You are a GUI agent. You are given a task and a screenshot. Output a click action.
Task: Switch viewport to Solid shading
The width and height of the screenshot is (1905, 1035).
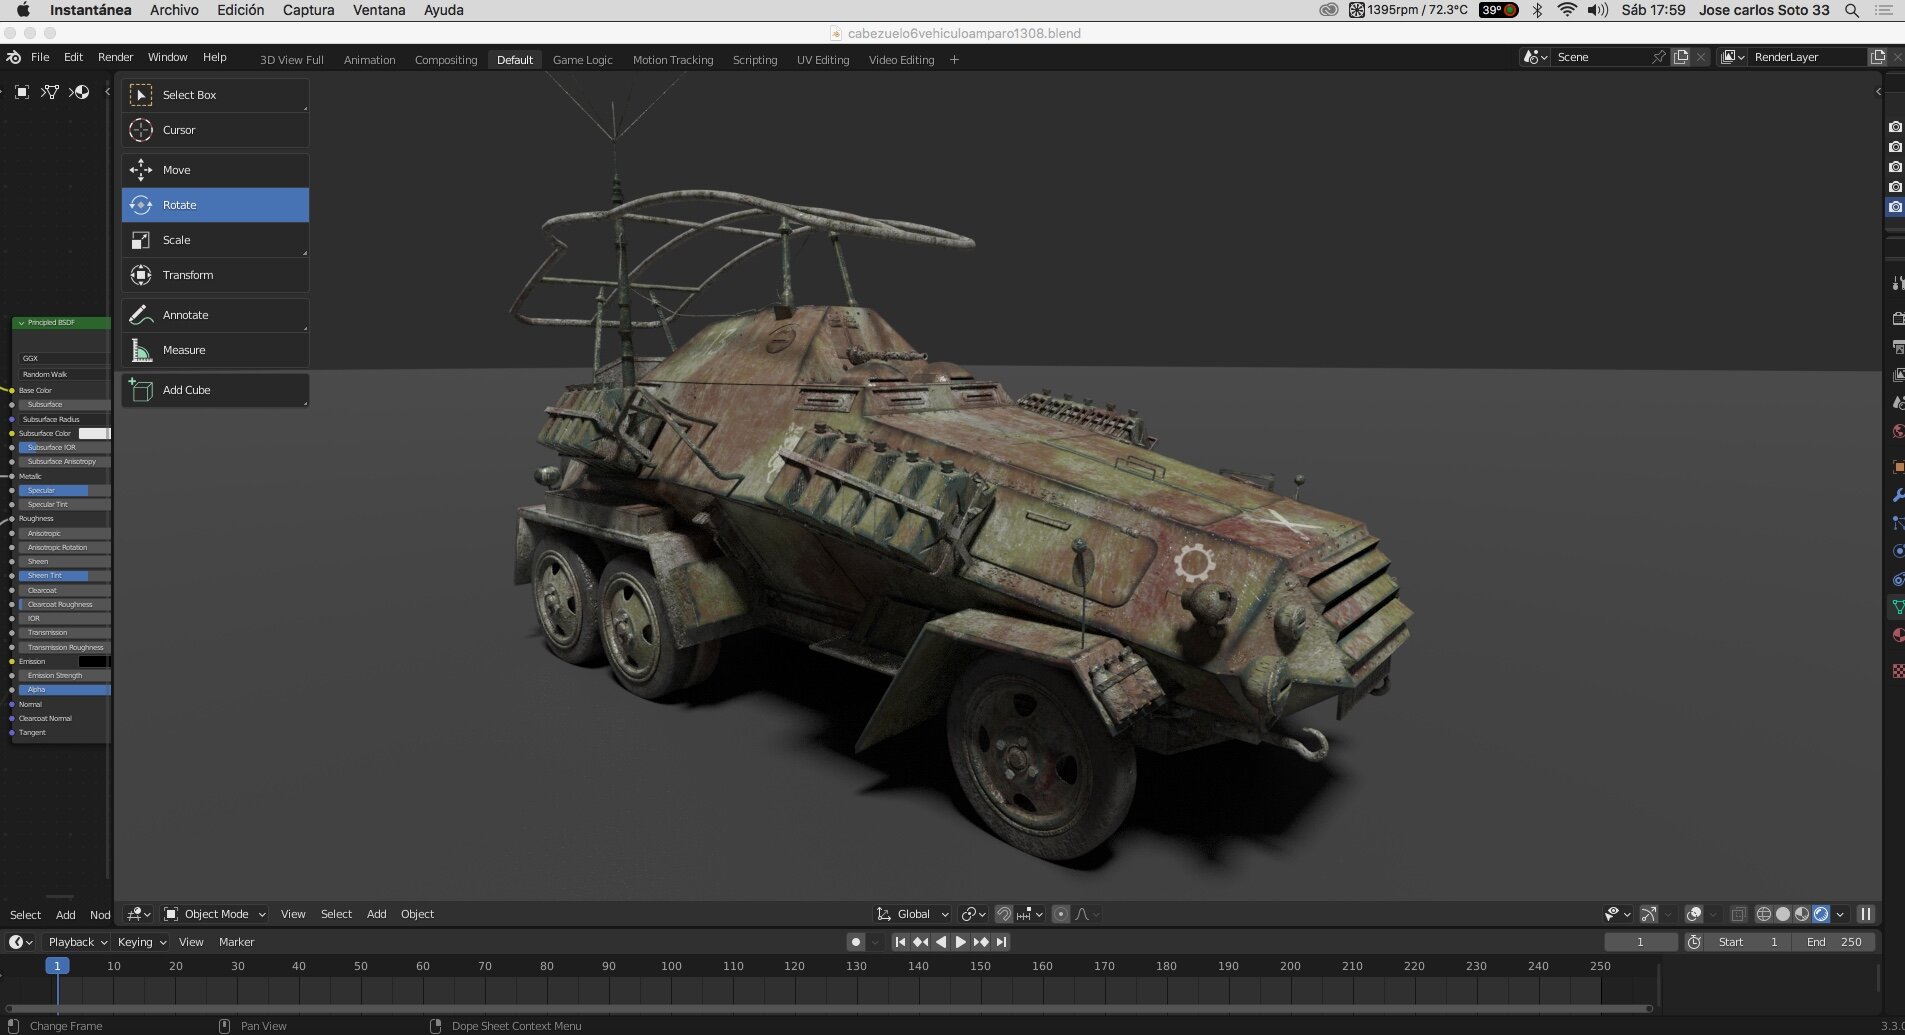[x=1782, y=914]
